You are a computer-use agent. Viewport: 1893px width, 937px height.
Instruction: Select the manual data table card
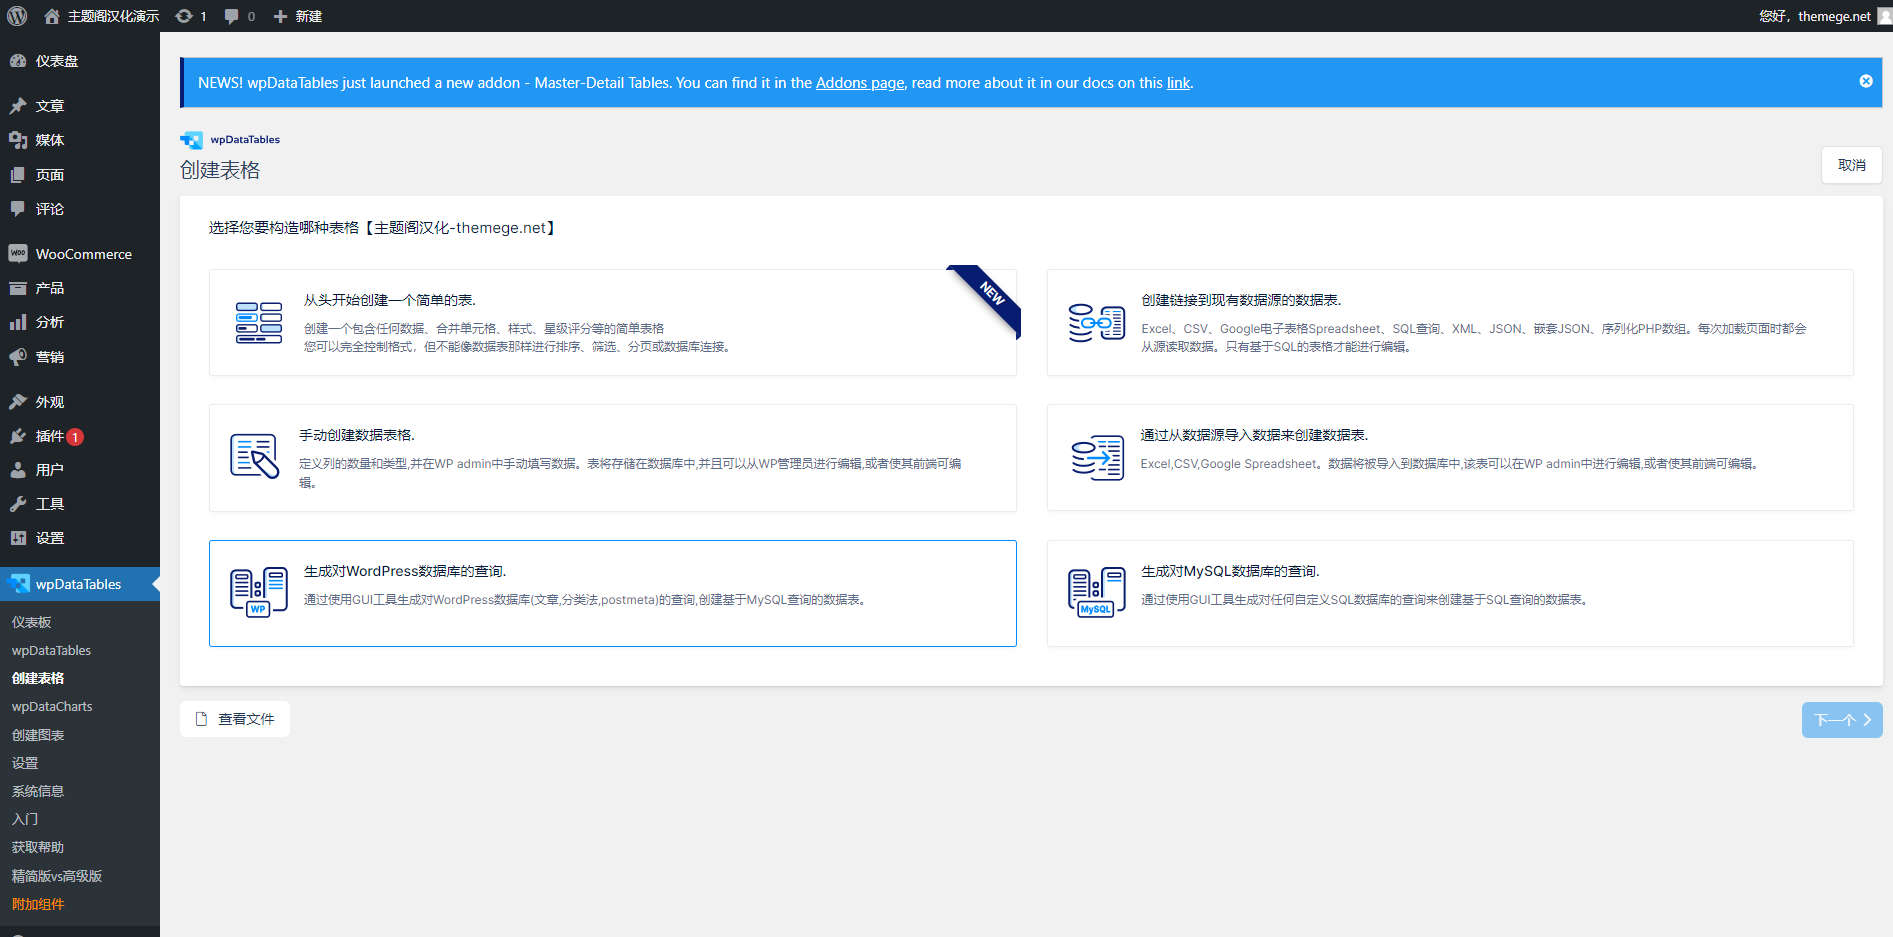tap(613, 458)
